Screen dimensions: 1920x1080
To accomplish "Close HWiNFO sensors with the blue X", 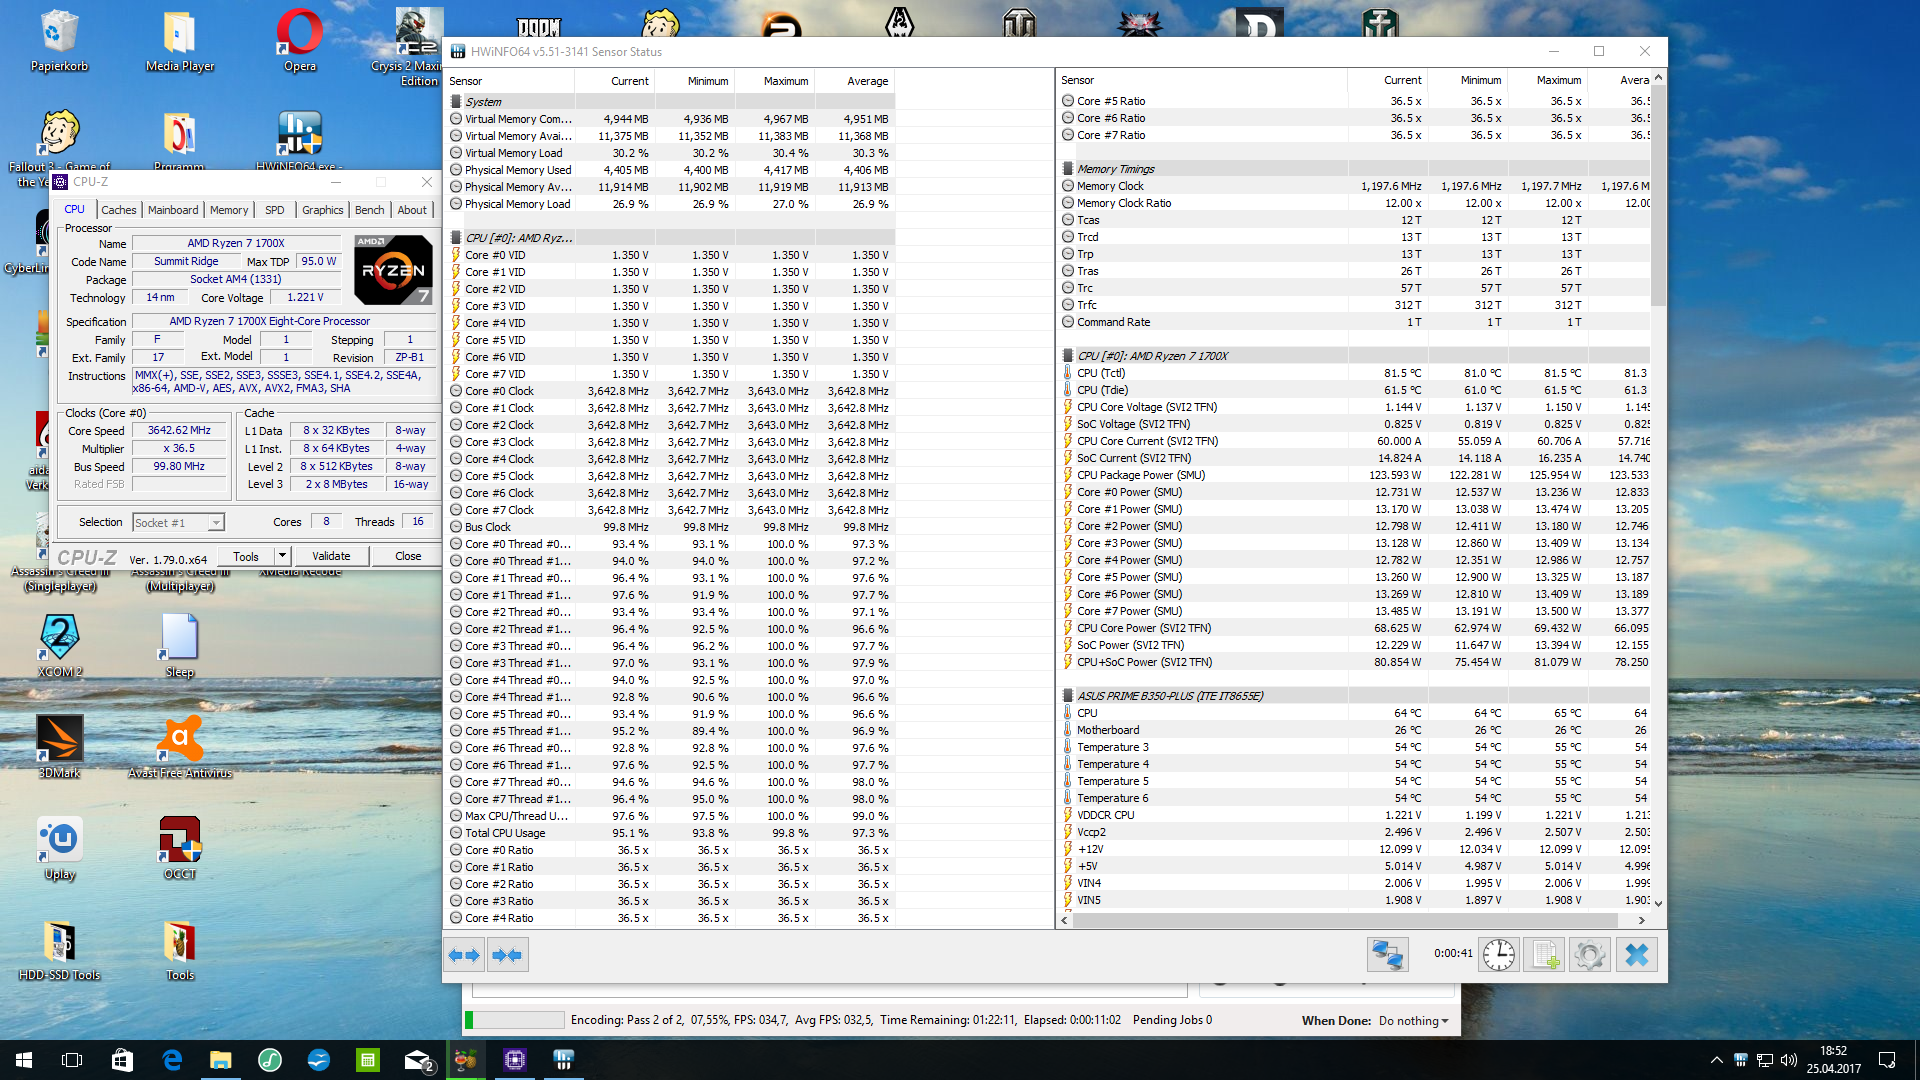I will (1636, 954).
